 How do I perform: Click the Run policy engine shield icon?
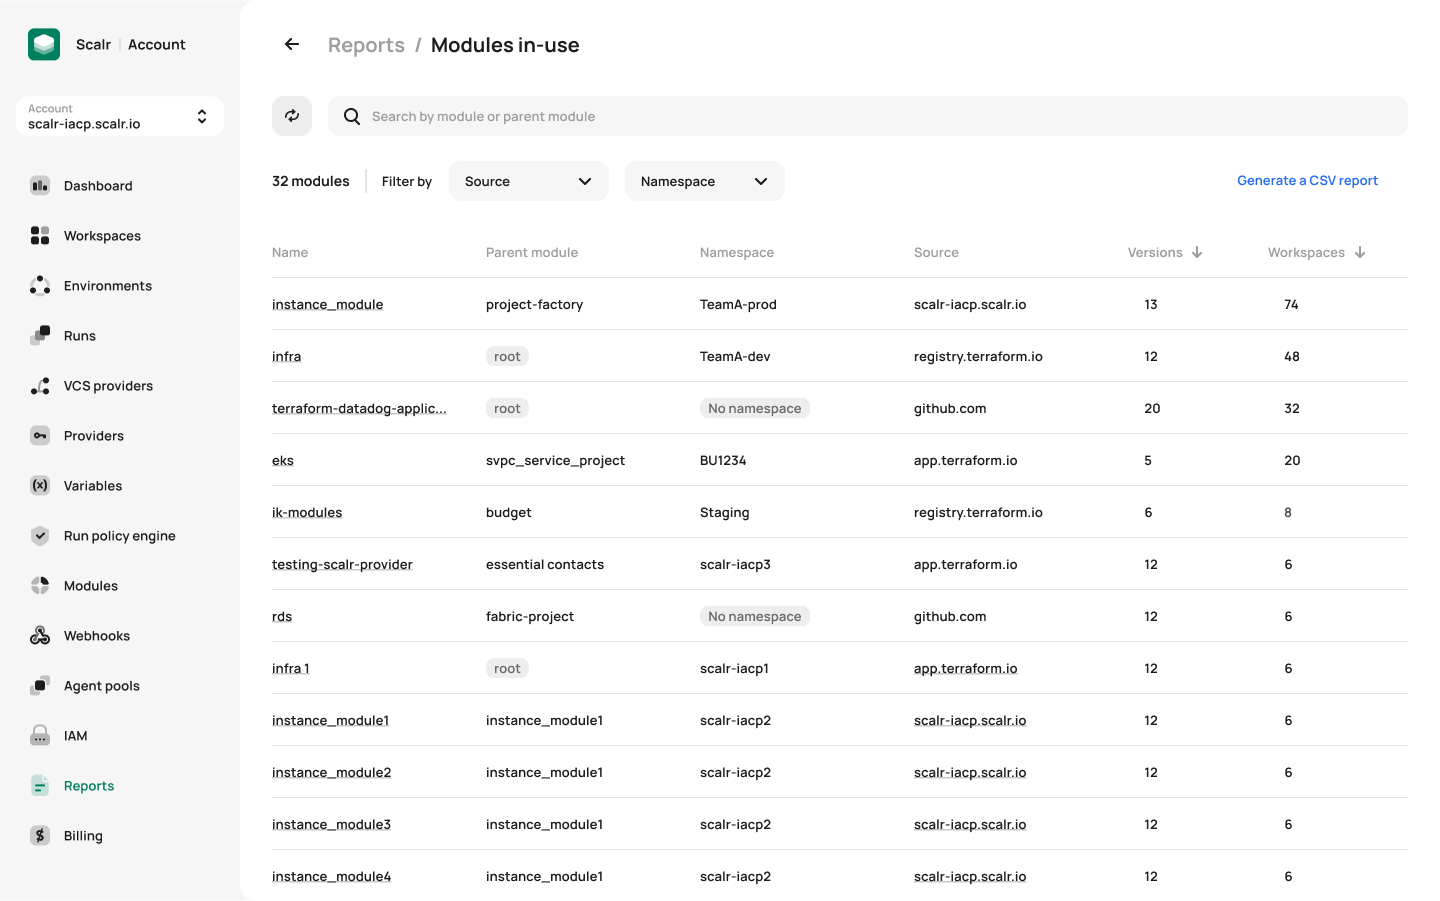tap(40, 535)
